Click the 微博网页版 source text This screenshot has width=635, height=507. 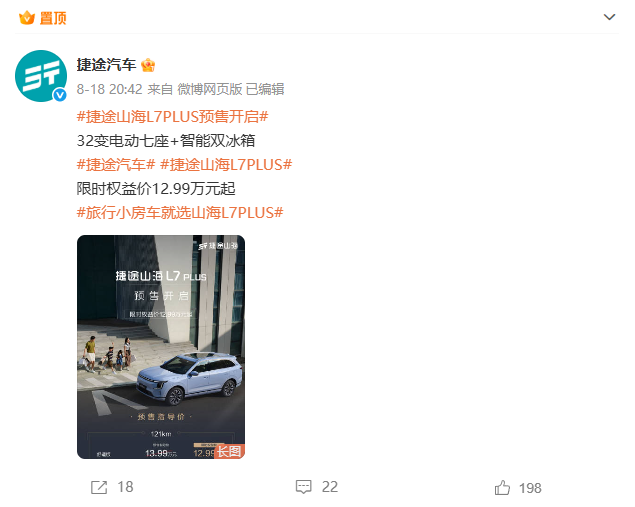tap(210, 89)
